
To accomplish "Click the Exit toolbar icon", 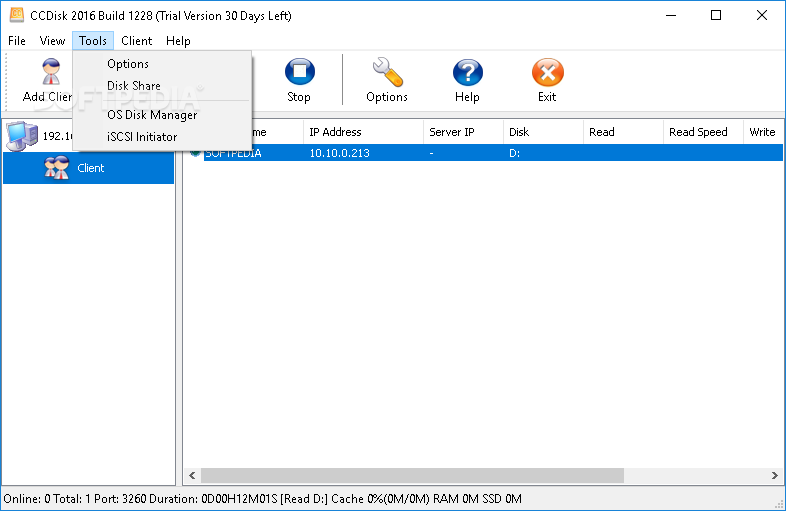I will coord(547,72).
